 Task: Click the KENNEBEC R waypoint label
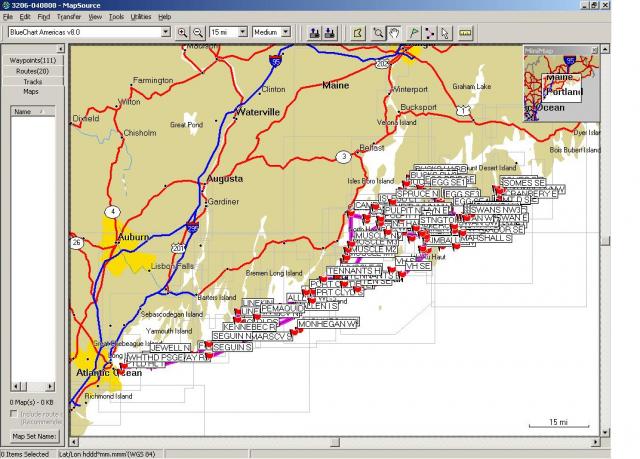249,327
